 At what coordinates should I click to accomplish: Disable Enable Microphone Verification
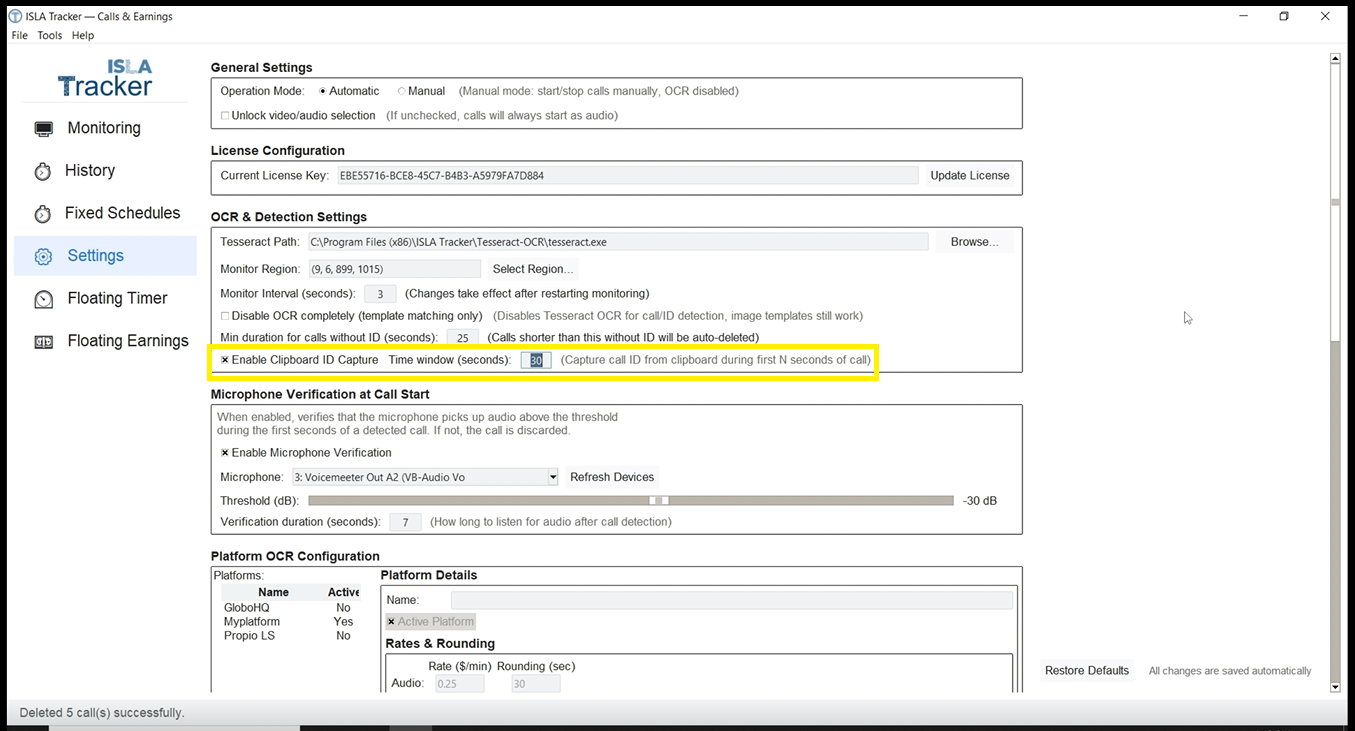tap(223, 452)
